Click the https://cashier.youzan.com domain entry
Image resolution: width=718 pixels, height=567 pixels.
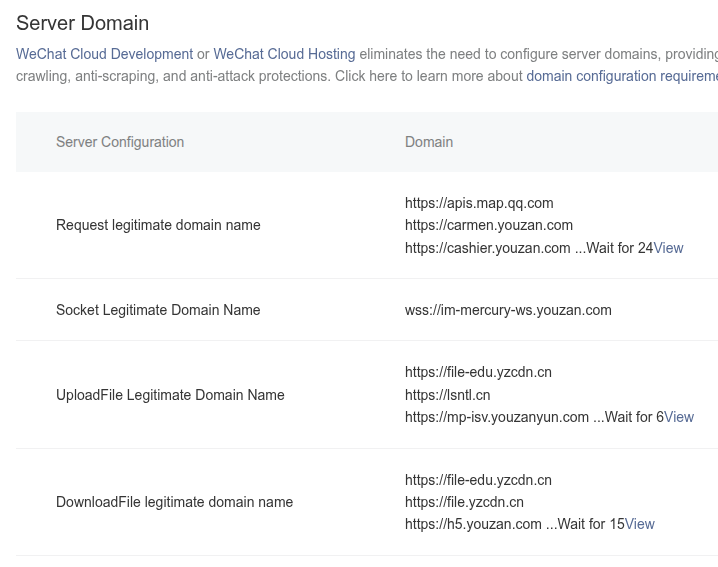coord(487,248)
